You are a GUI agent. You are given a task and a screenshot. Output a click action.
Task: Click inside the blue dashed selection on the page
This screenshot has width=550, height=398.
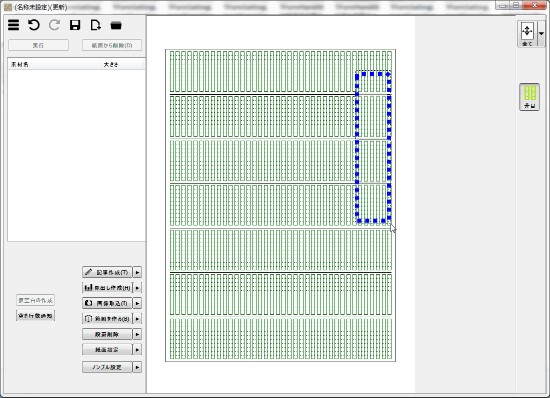pyautogui.click(x=373, y=147)
